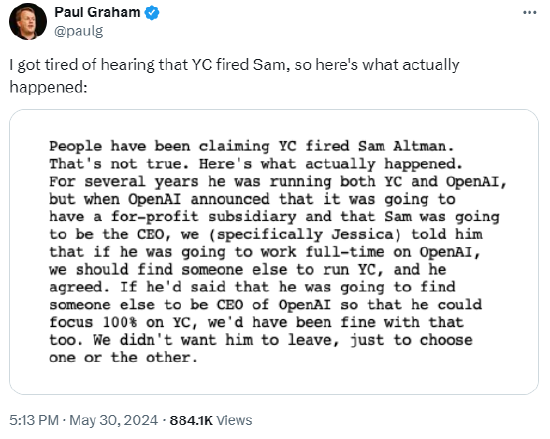Screen dimensions: 550x439
Task: Click the '(specifically Jessica)' text in the image
Action: (x=305, y=234)
